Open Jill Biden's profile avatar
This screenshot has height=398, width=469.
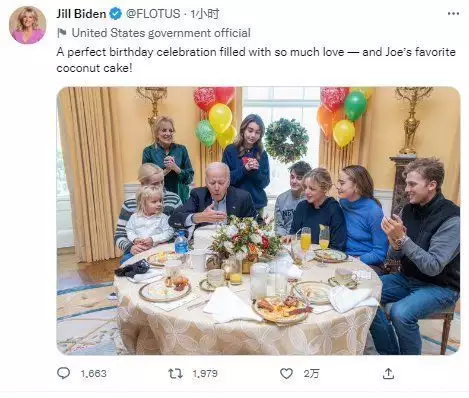27,25
